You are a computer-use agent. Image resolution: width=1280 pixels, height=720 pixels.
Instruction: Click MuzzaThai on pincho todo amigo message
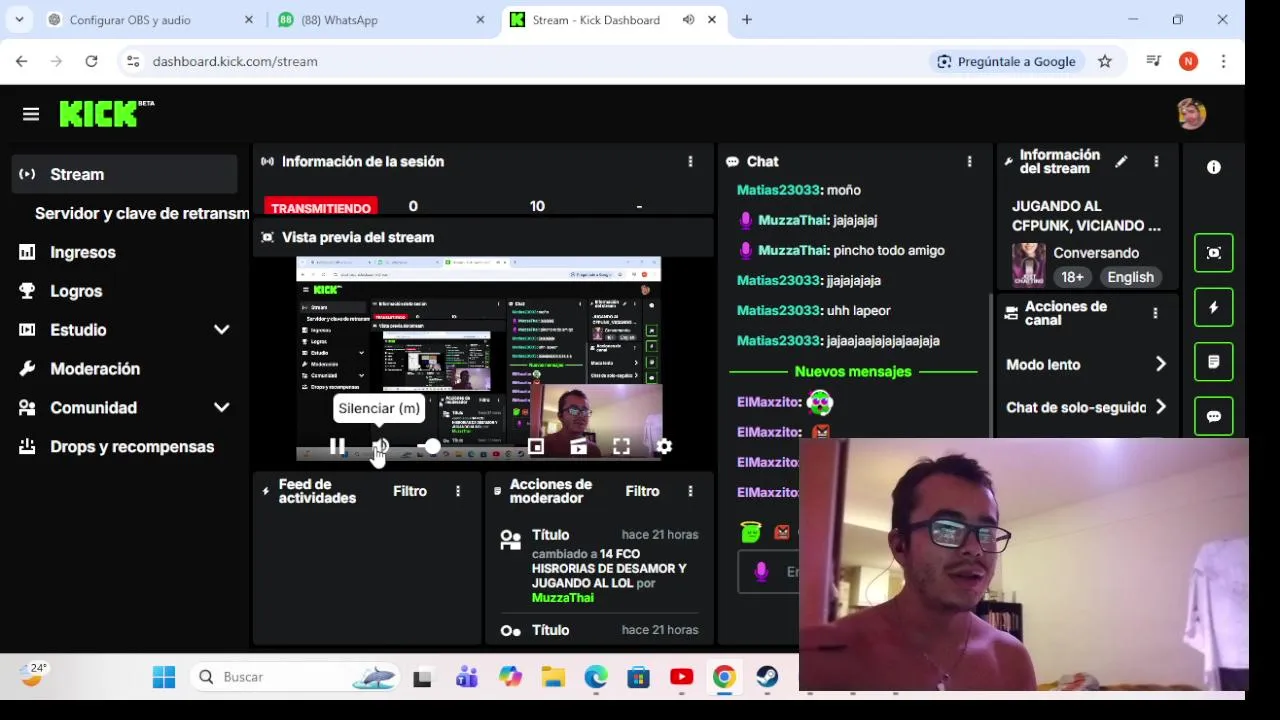click(x=792, y=250)
